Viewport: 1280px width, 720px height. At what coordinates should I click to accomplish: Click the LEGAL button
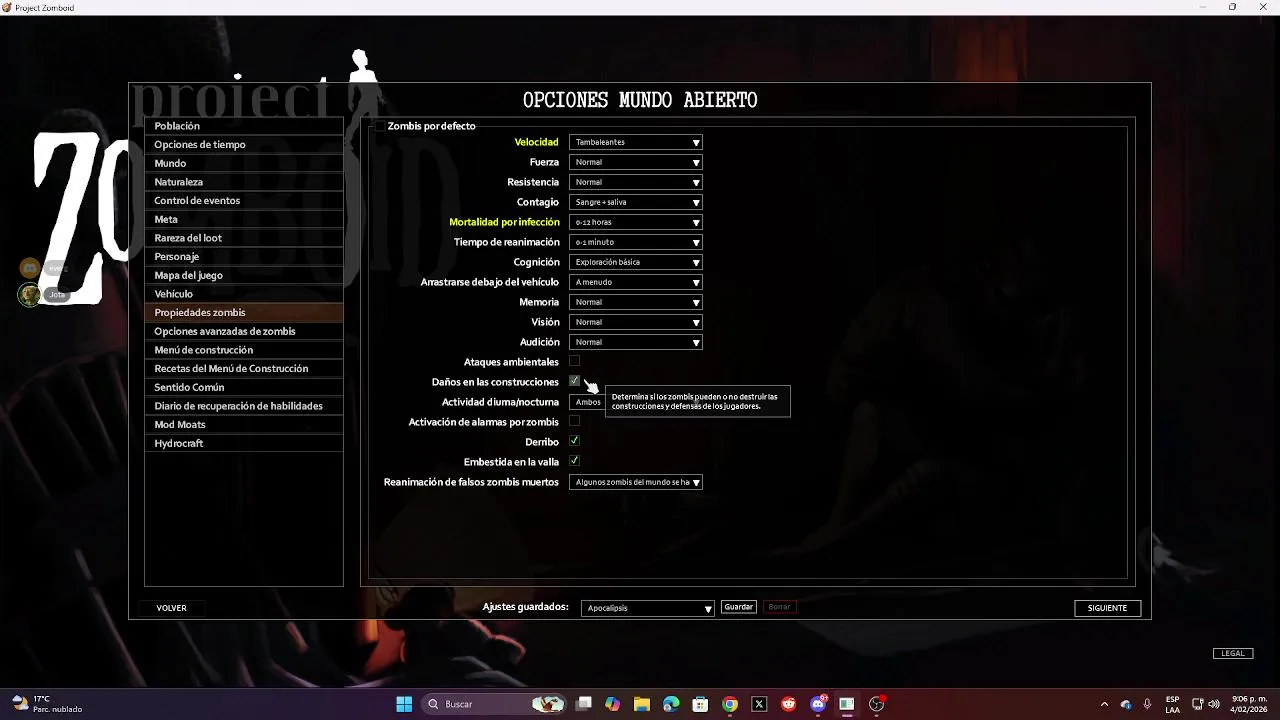1233,653
